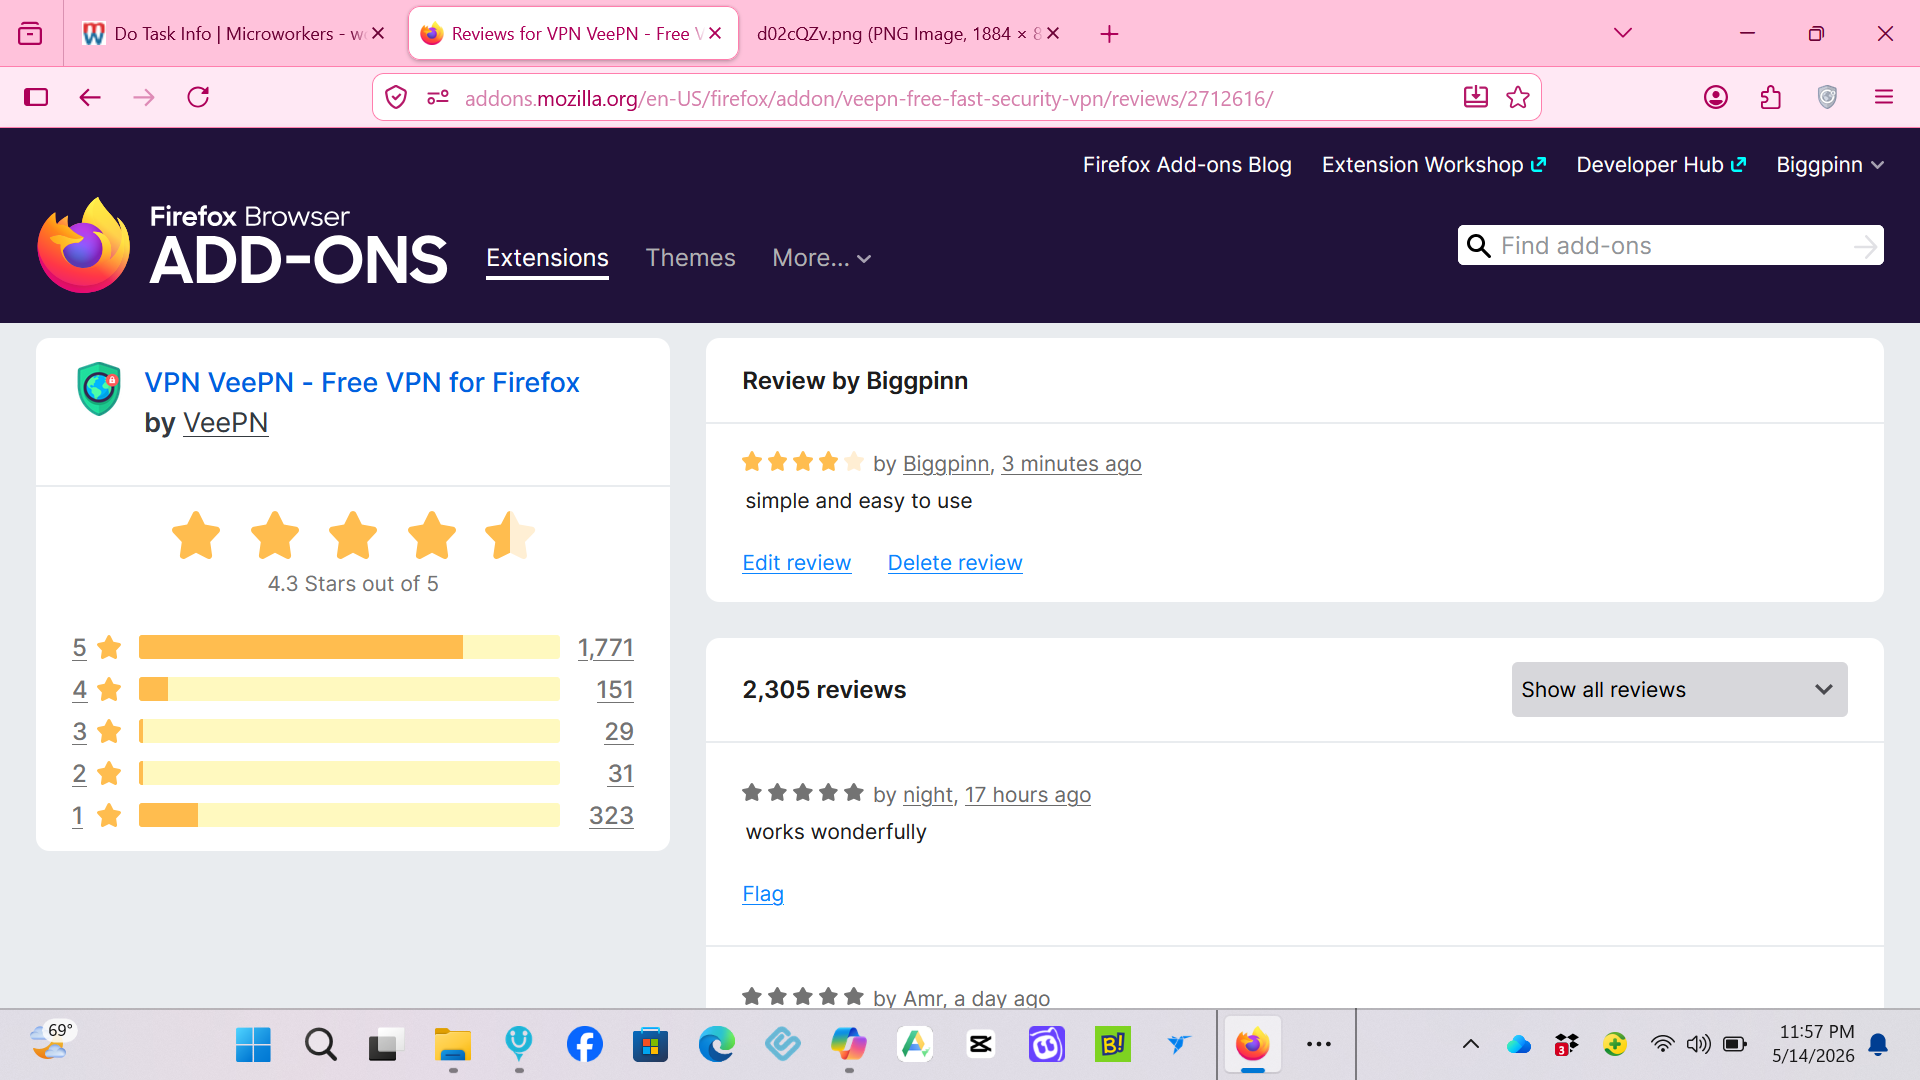Click the address bar URL
This screenshot has width=1920, height=1080.
click(868, 98)
